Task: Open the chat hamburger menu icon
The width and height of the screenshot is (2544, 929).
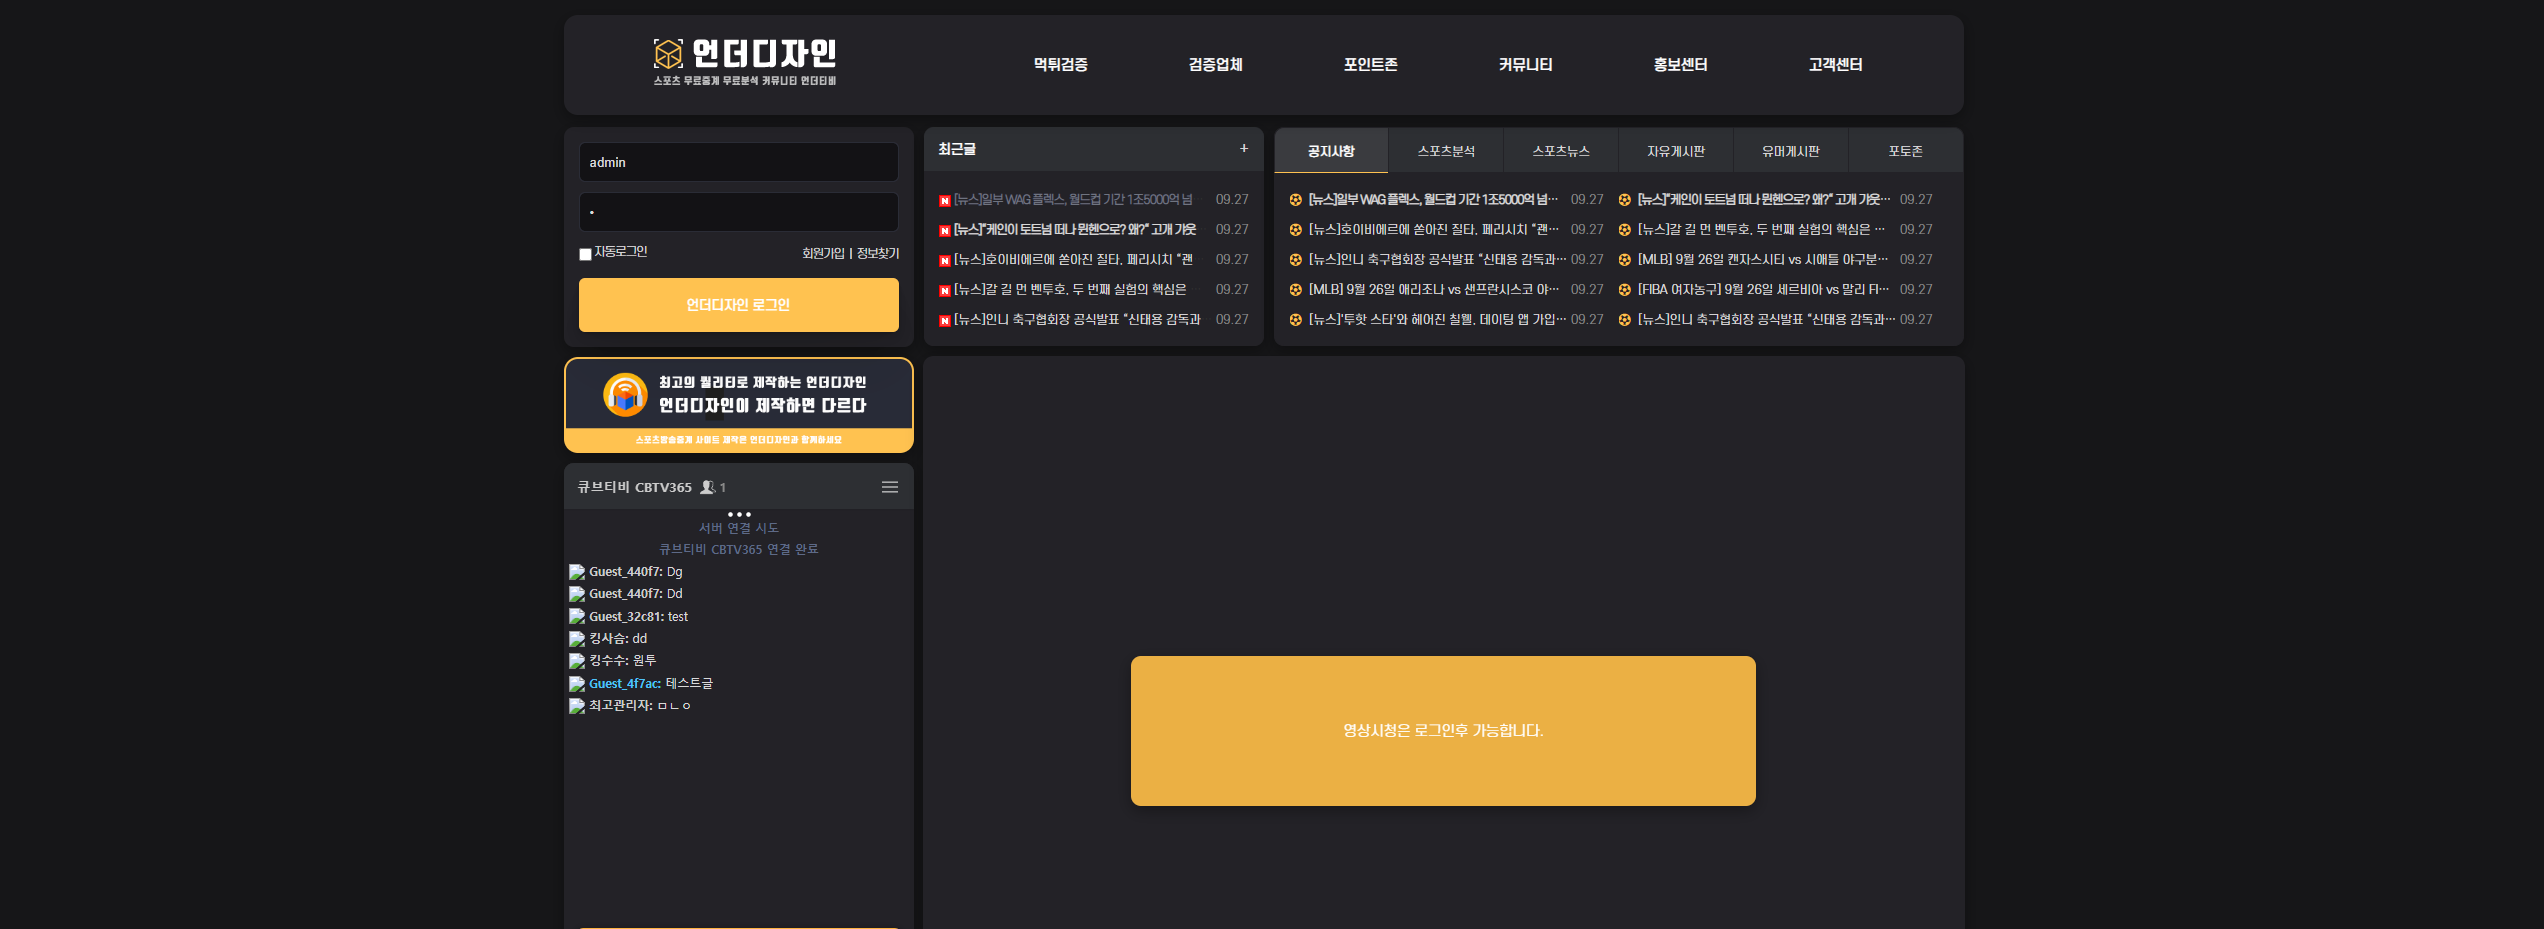Action: tap(890, 487)
